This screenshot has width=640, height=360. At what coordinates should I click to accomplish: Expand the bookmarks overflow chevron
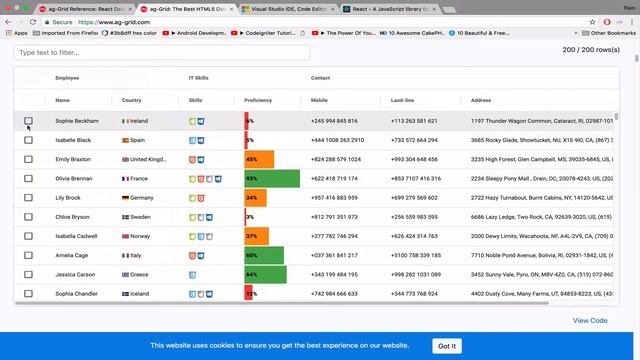576,33
